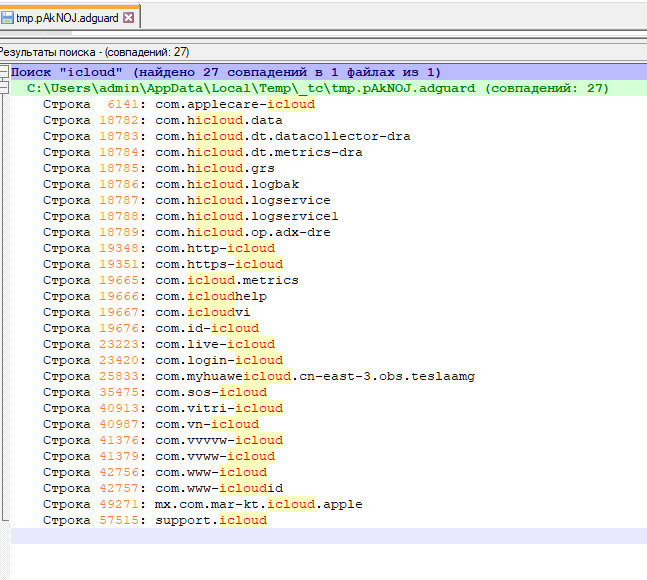The width and height of the screenshot is (647, 580).
Task: Open result line 42756 com.www-icloud
Action: click(155, 473)
